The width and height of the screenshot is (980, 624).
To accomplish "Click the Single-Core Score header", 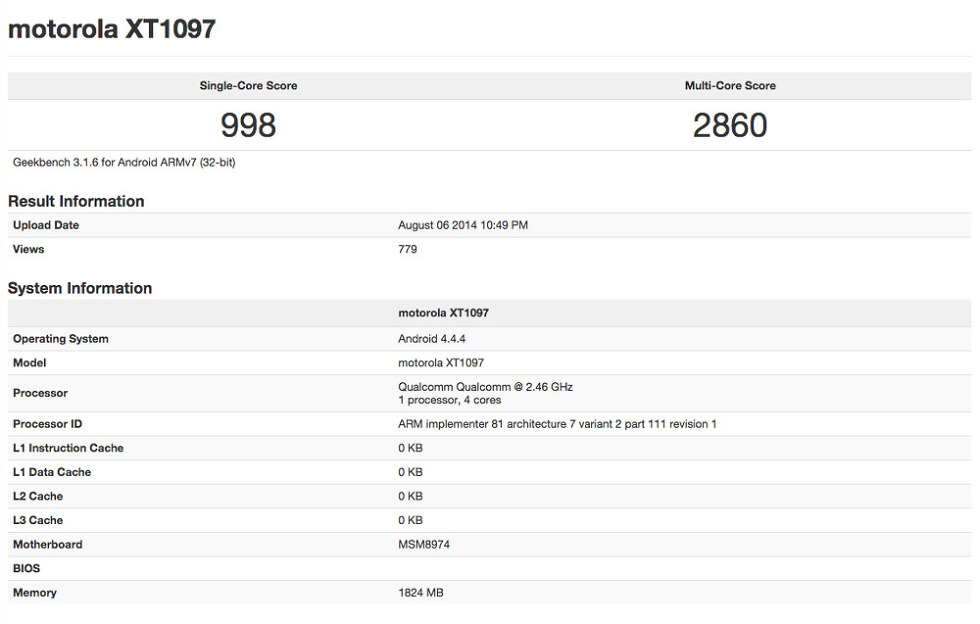I will (x=248, y=86).
